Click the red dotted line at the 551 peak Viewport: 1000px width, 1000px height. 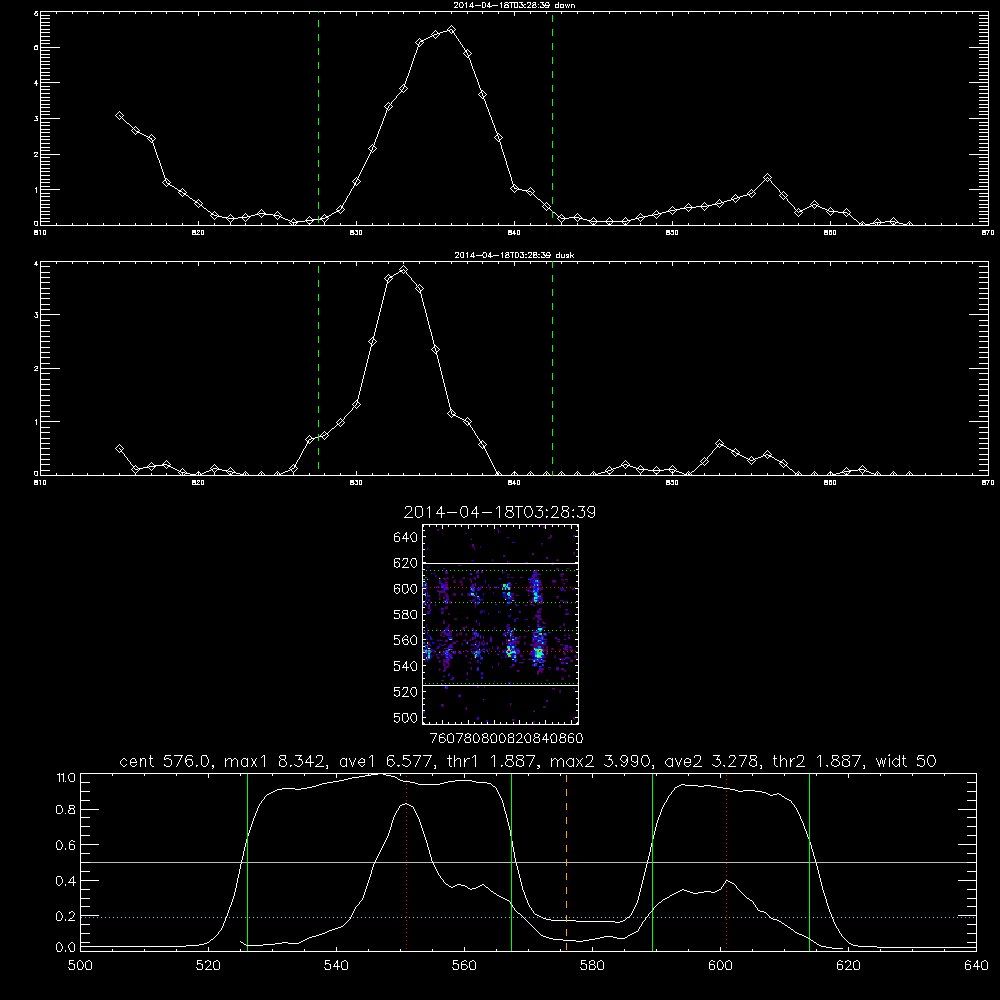click(x=407, y=862)
